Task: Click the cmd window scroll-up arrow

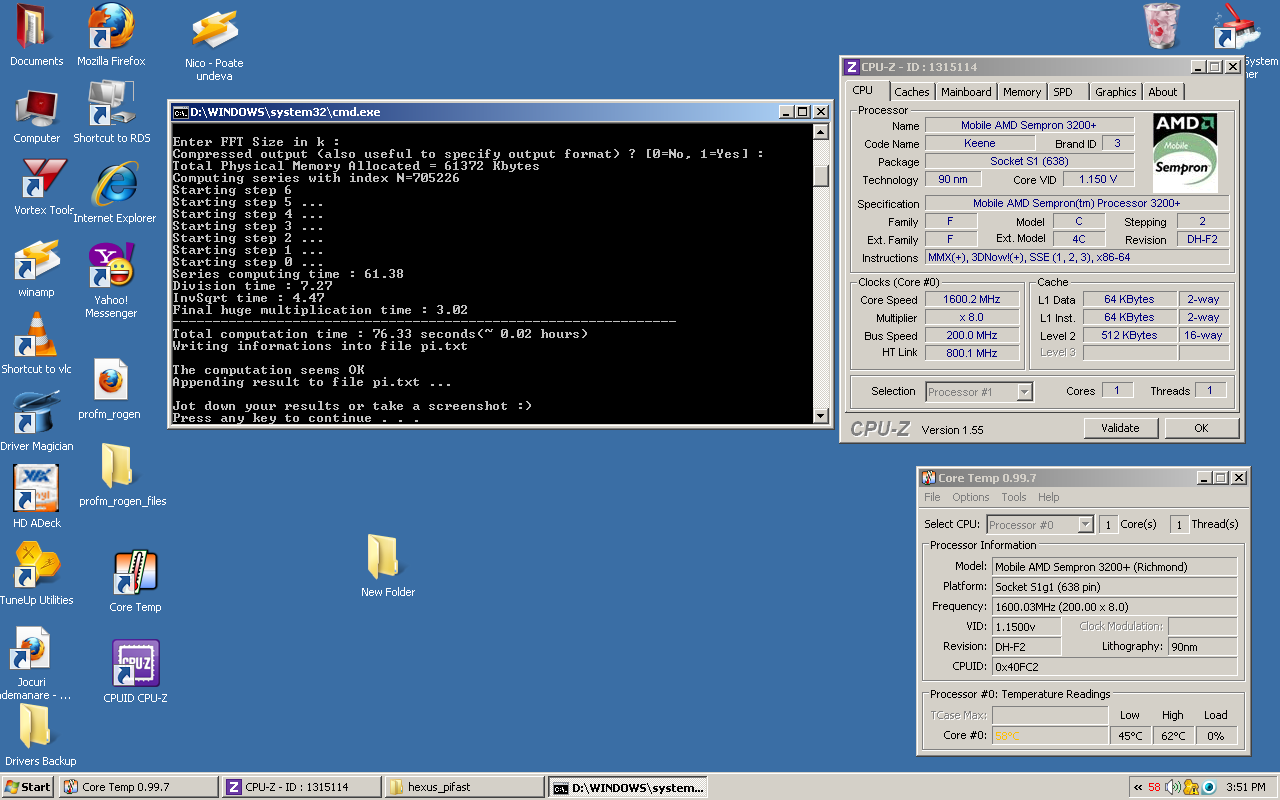Action: [x=821, y=132]
